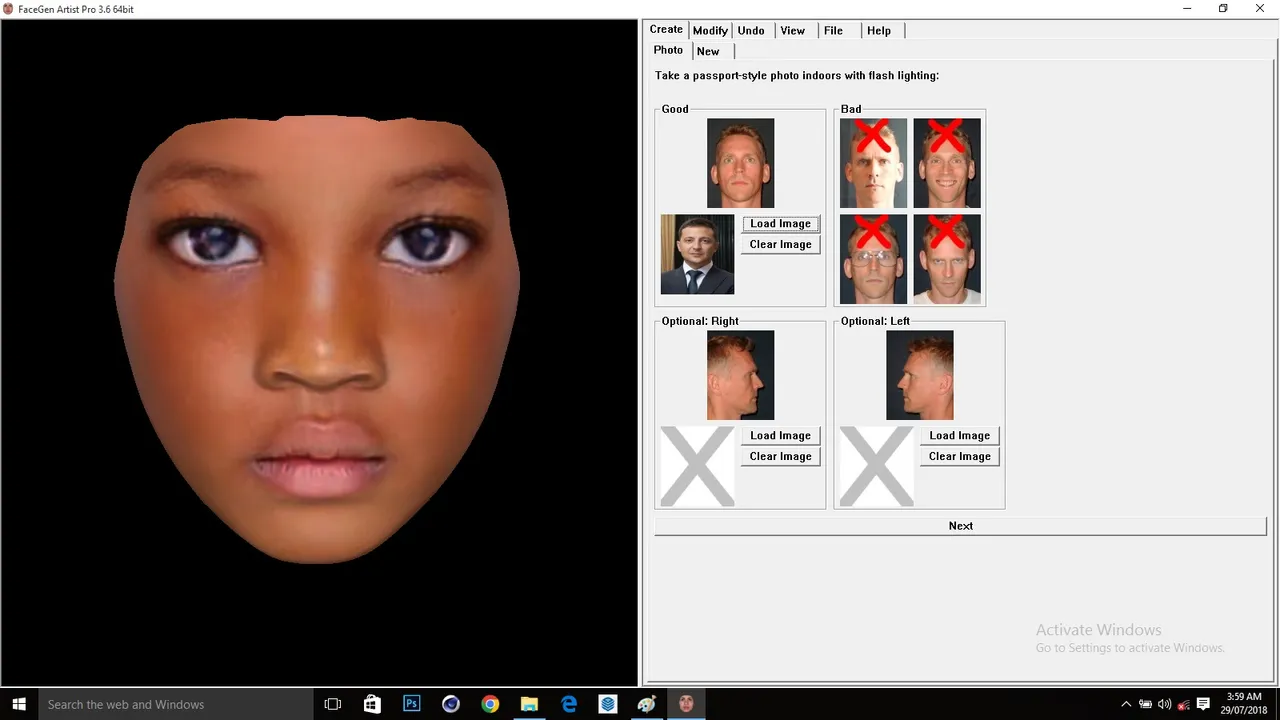The height and width of the screenshot is (720, 1280).
Task: Open the View tab
Action: pyautogui.click(x=792, y=31)
